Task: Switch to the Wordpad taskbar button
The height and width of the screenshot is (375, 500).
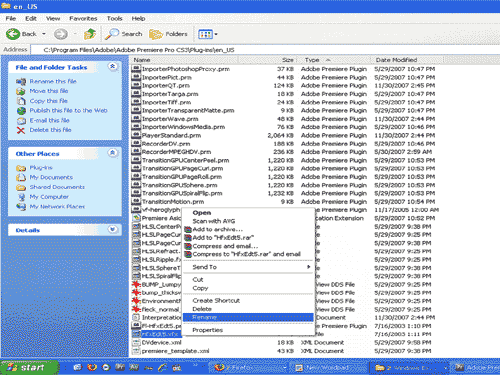Action: tap(329, 368)
